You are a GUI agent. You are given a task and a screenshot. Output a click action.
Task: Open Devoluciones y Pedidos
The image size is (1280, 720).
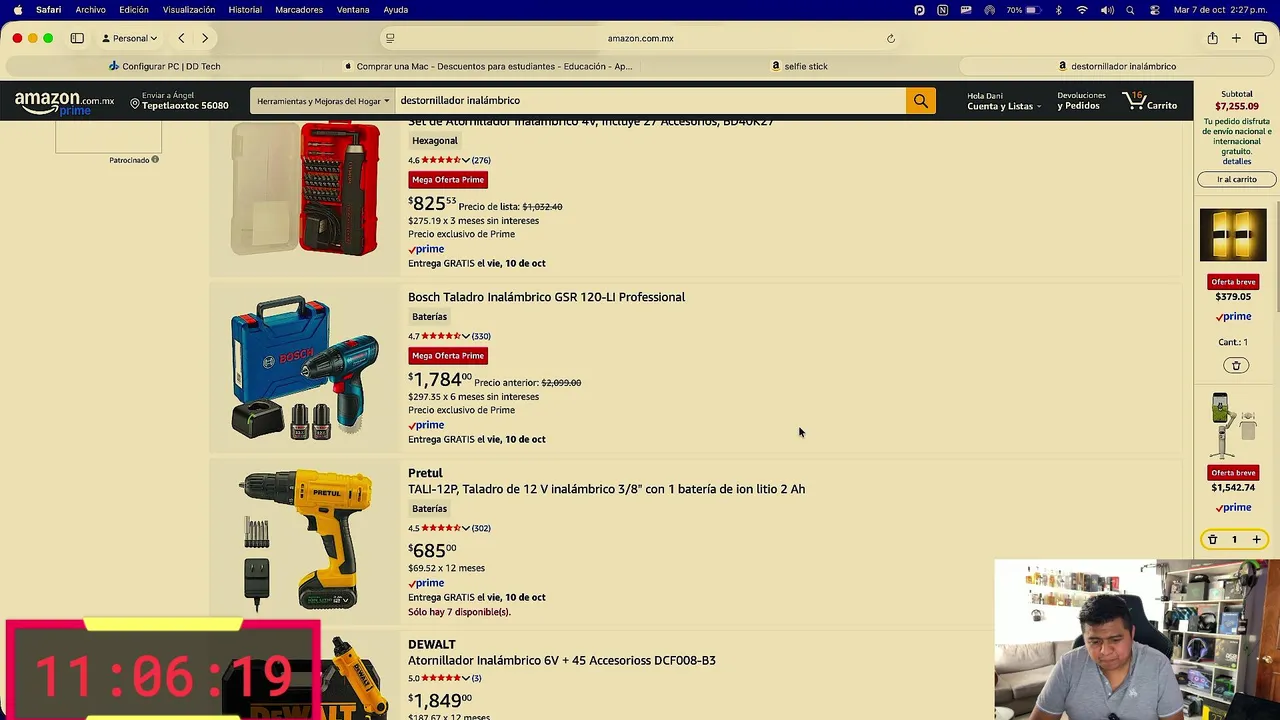pyautogui.click(x=1081, y=101)
